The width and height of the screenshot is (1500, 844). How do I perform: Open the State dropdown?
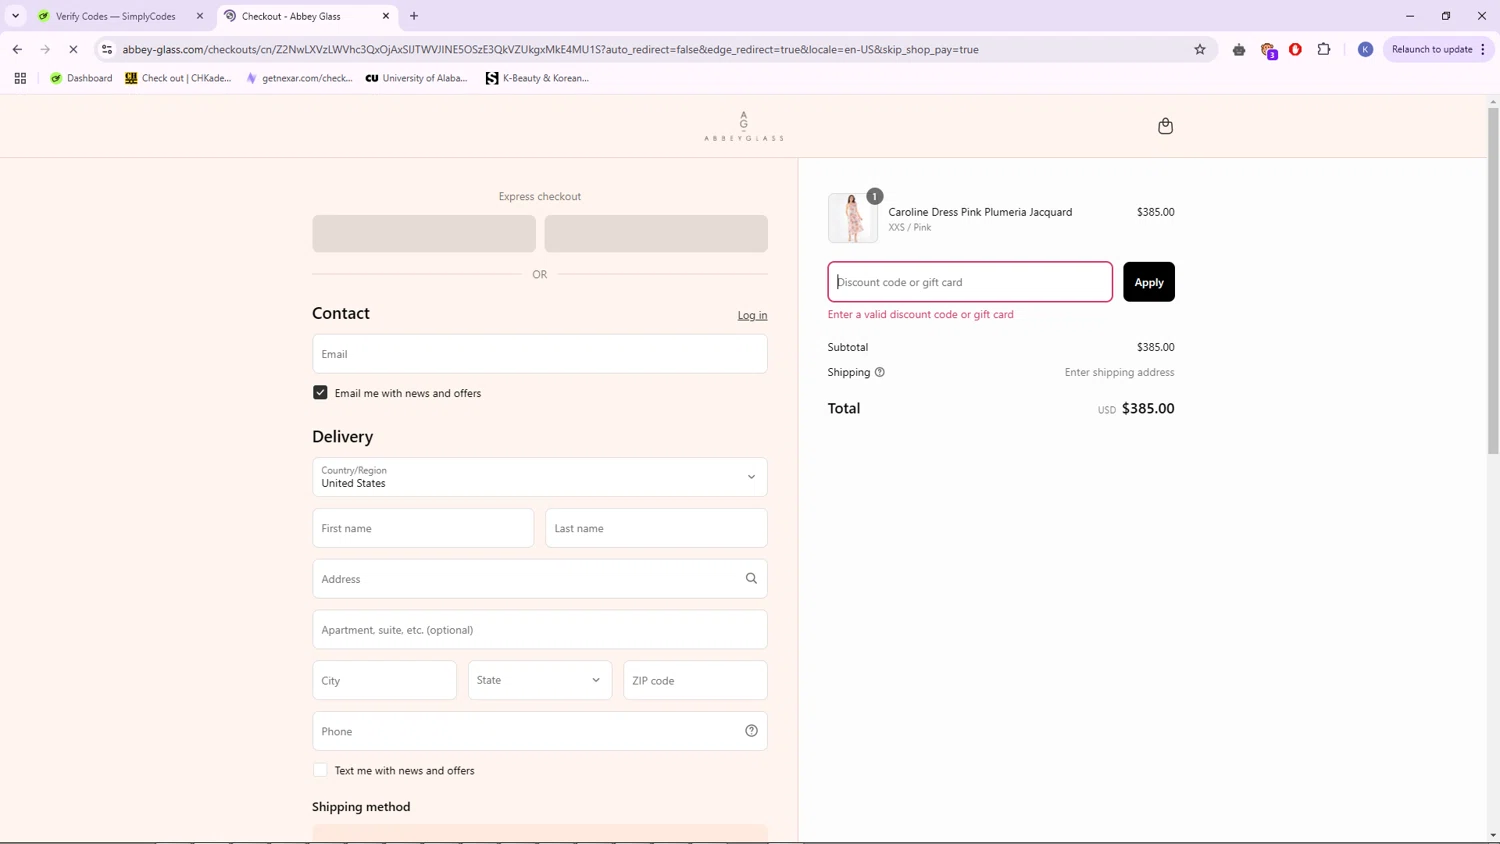click(540, 680)
